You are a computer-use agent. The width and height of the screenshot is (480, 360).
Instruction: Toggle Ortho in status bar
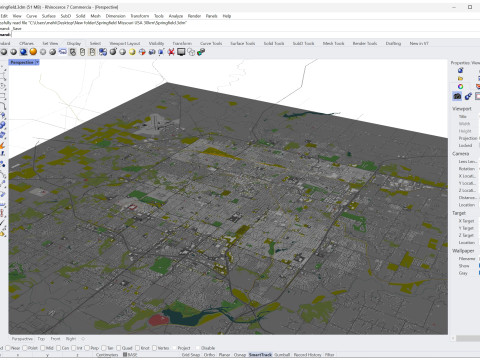click(x=209, y=355)
